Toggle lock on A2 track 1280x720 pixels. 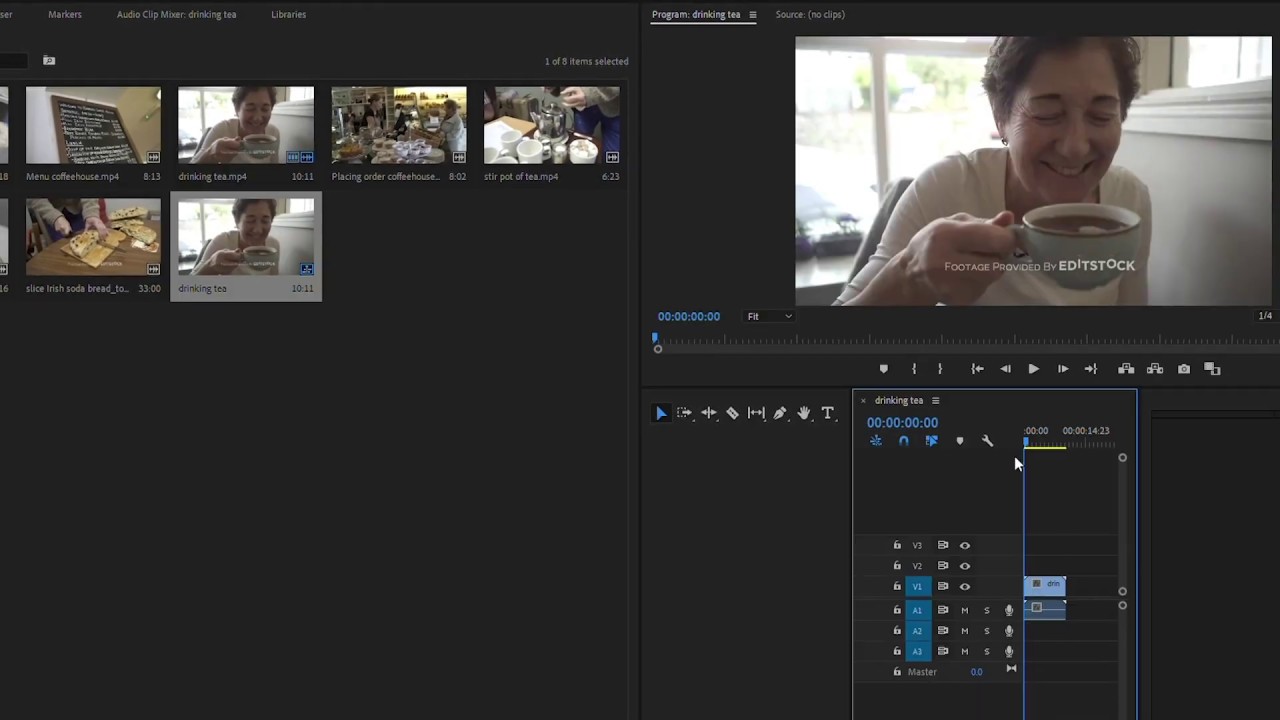[897, 631]
